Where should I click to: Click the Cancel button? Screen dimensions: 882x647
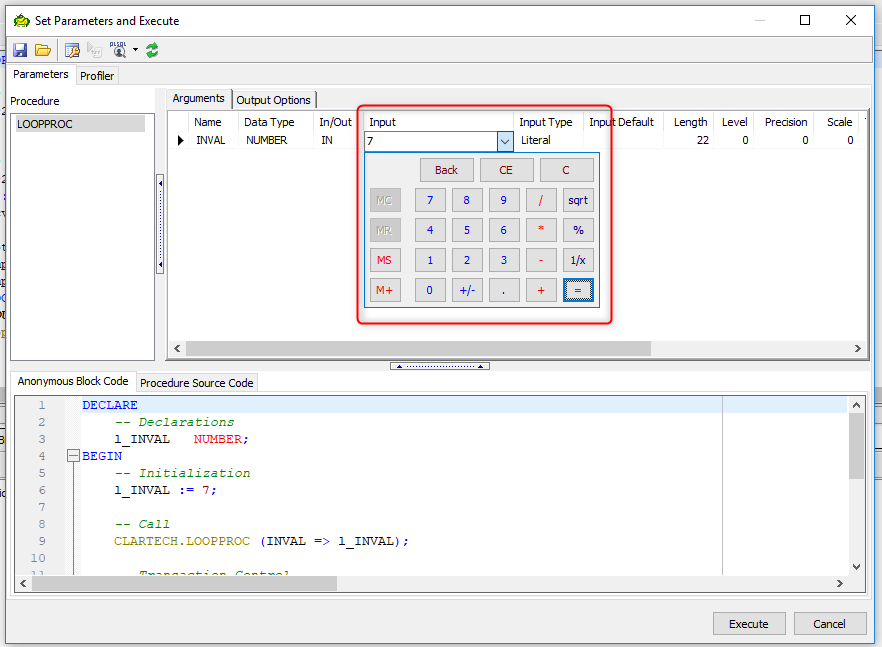click(x=829, y=623)
